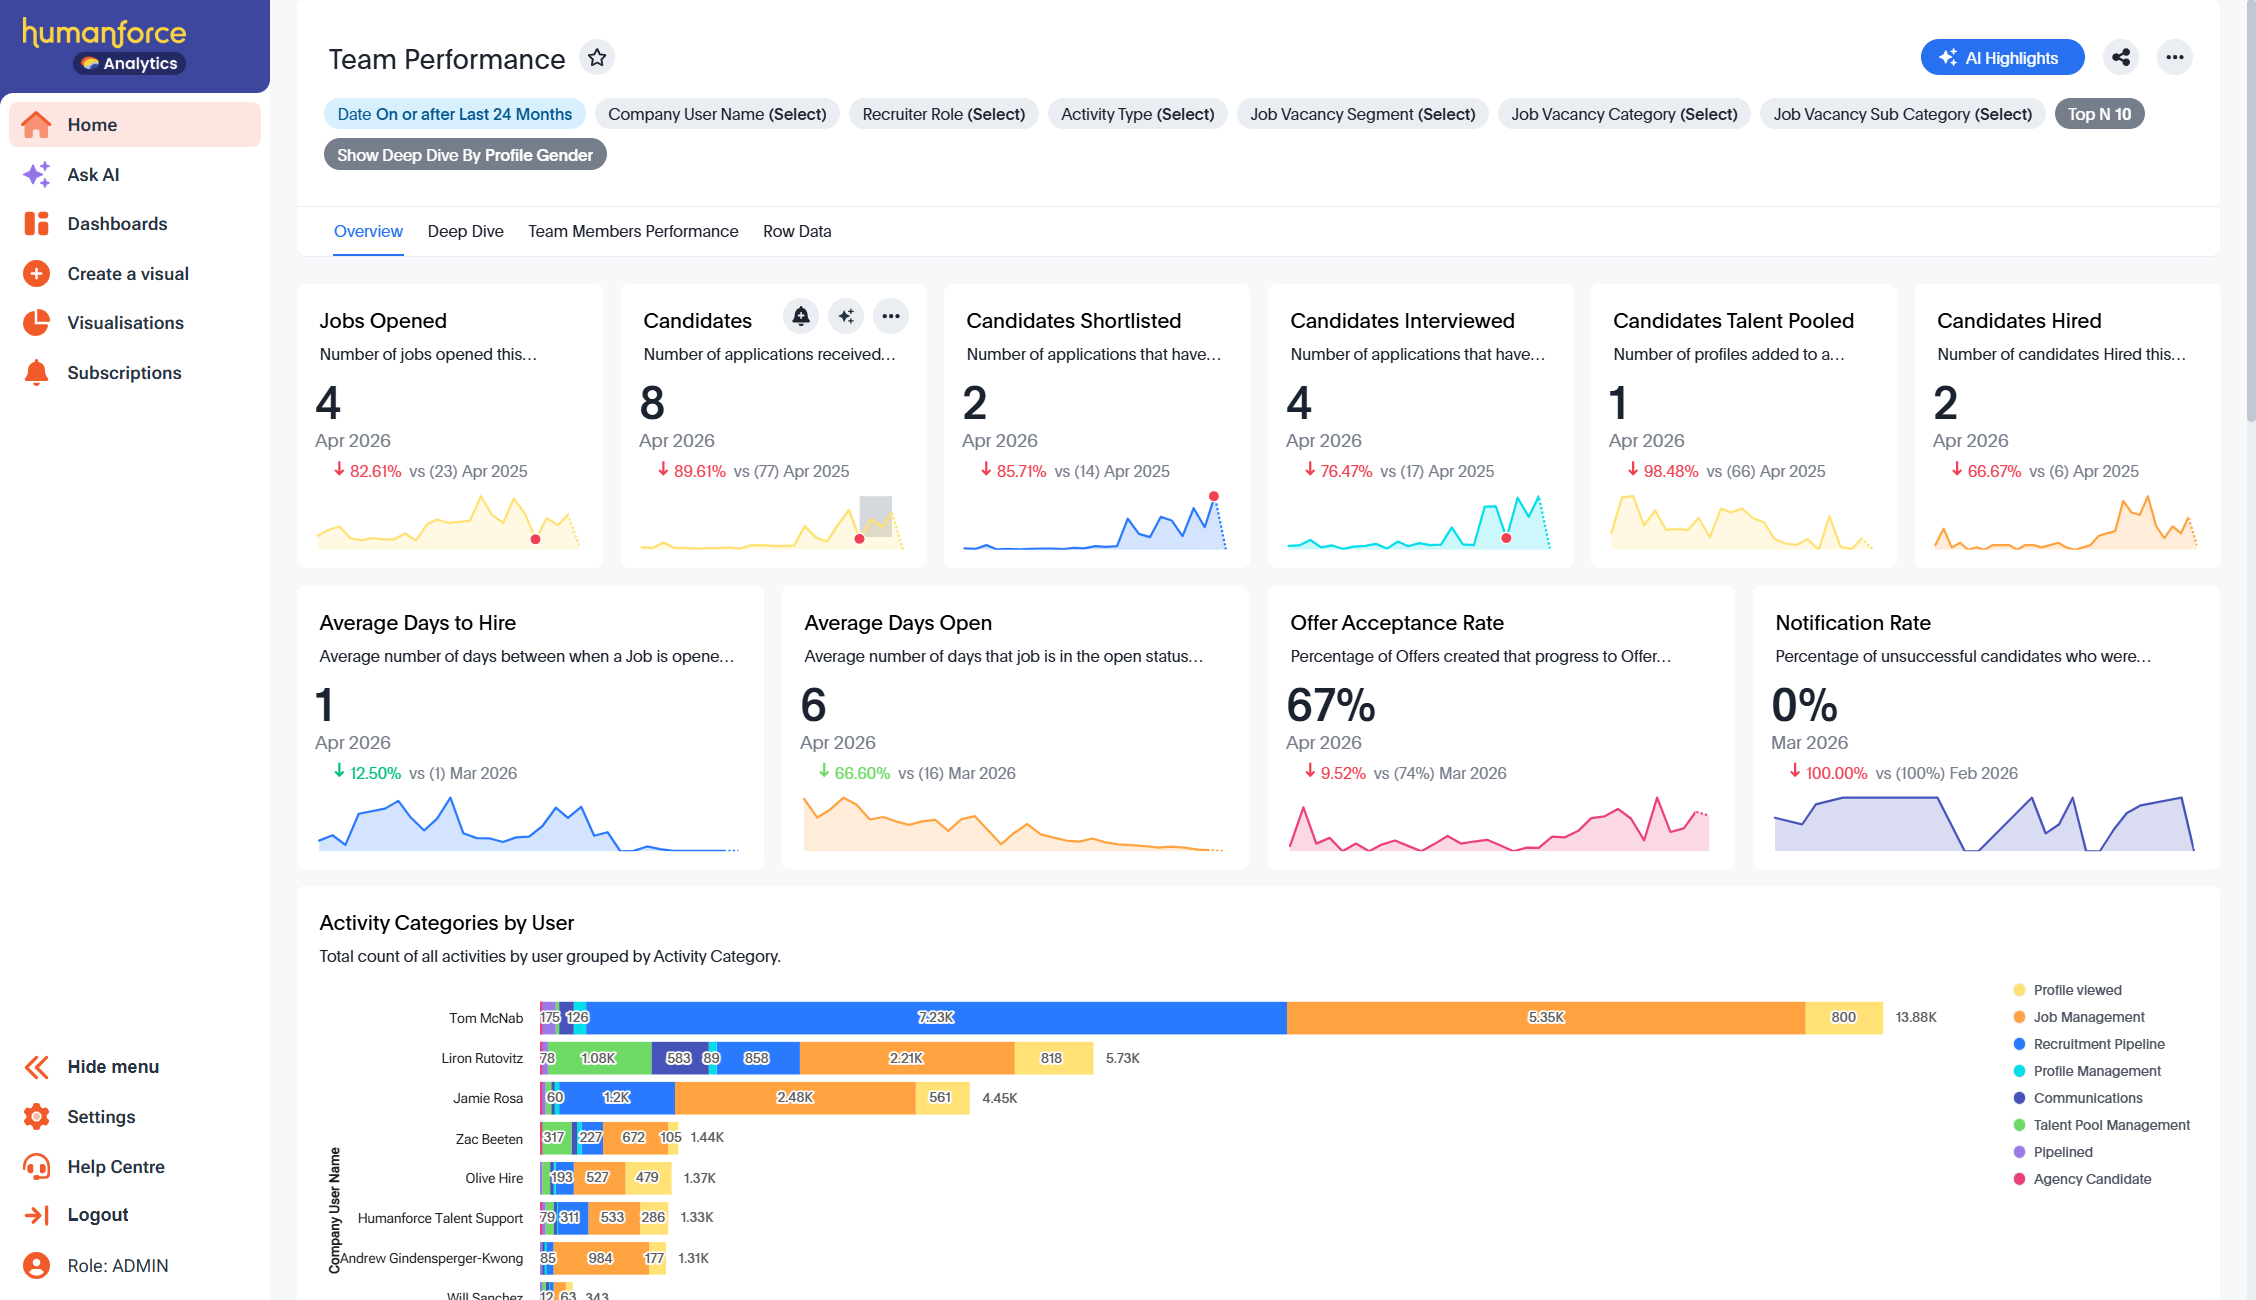Click the Candidates Hired sparkline chart
2256x1300 pixels.
(x=2066, y=522)
